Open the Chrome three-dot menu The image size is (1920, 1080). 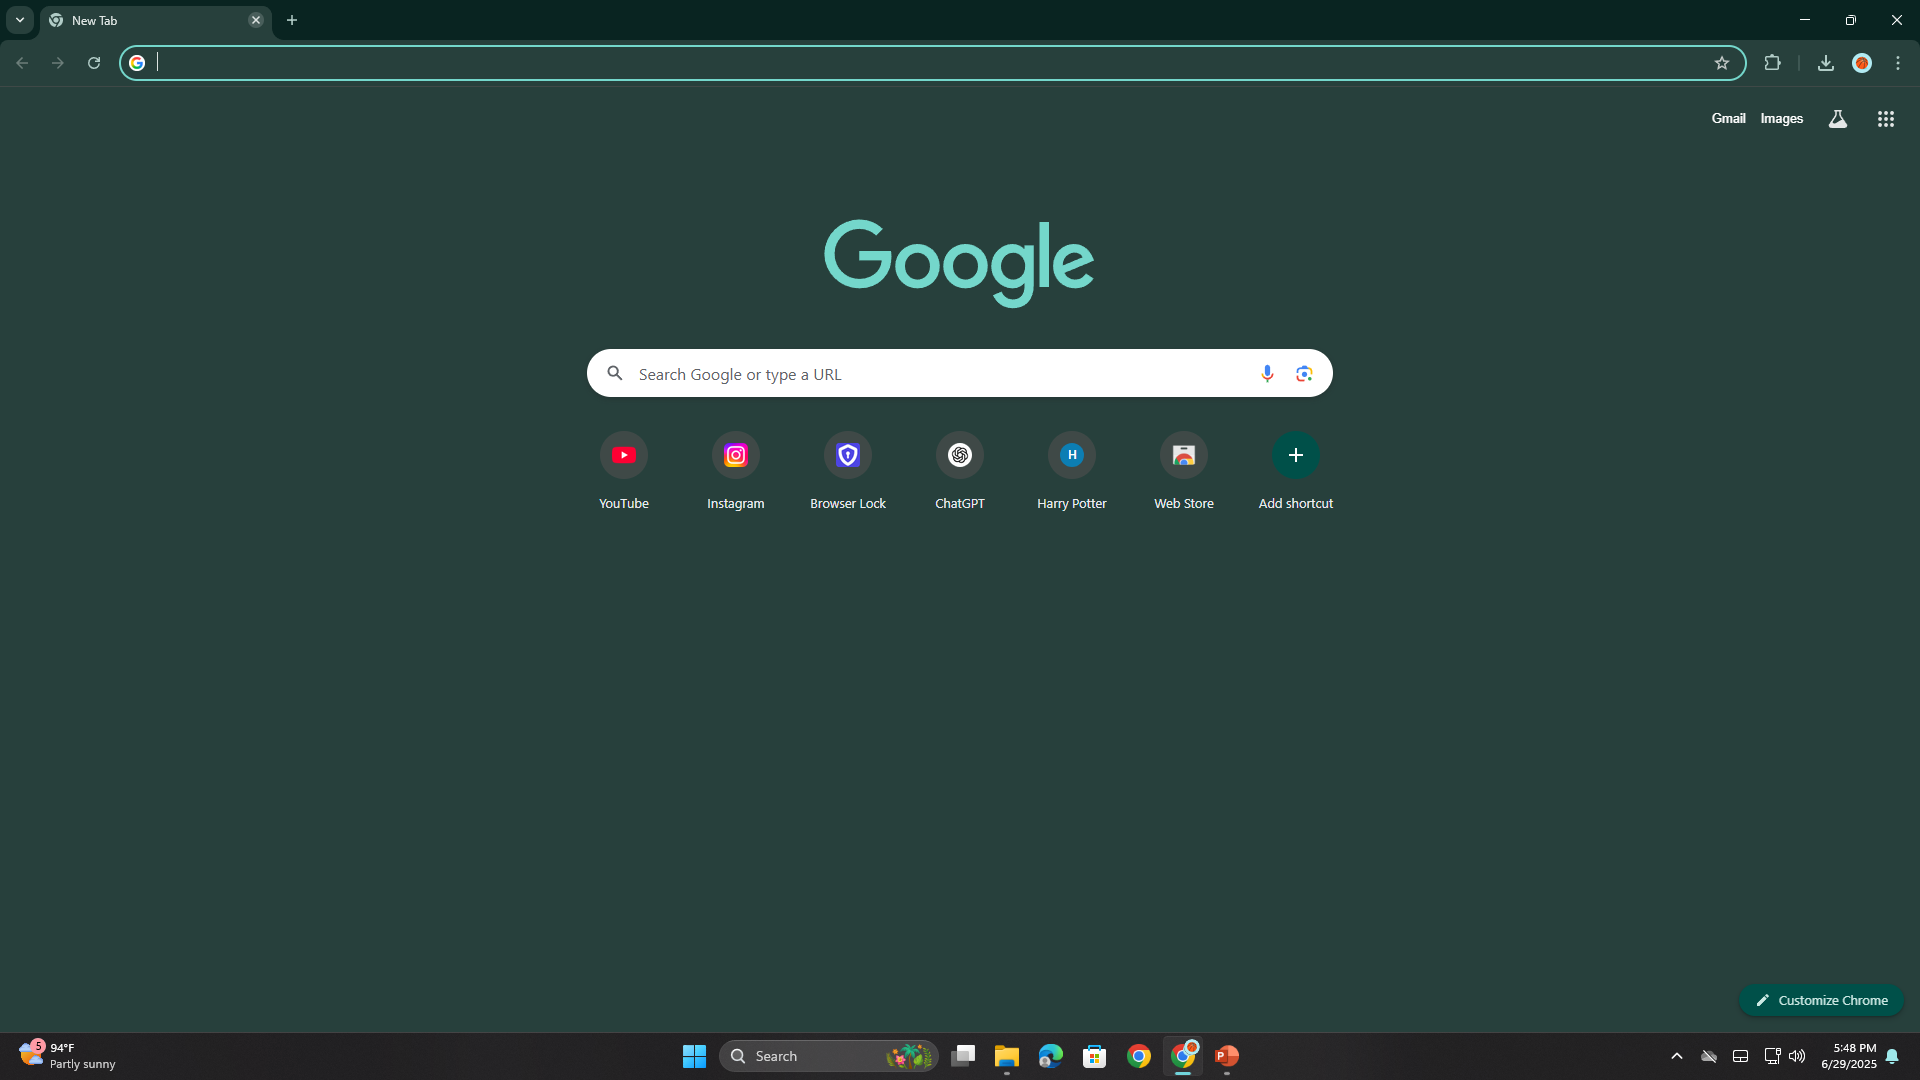point(1898,63)
